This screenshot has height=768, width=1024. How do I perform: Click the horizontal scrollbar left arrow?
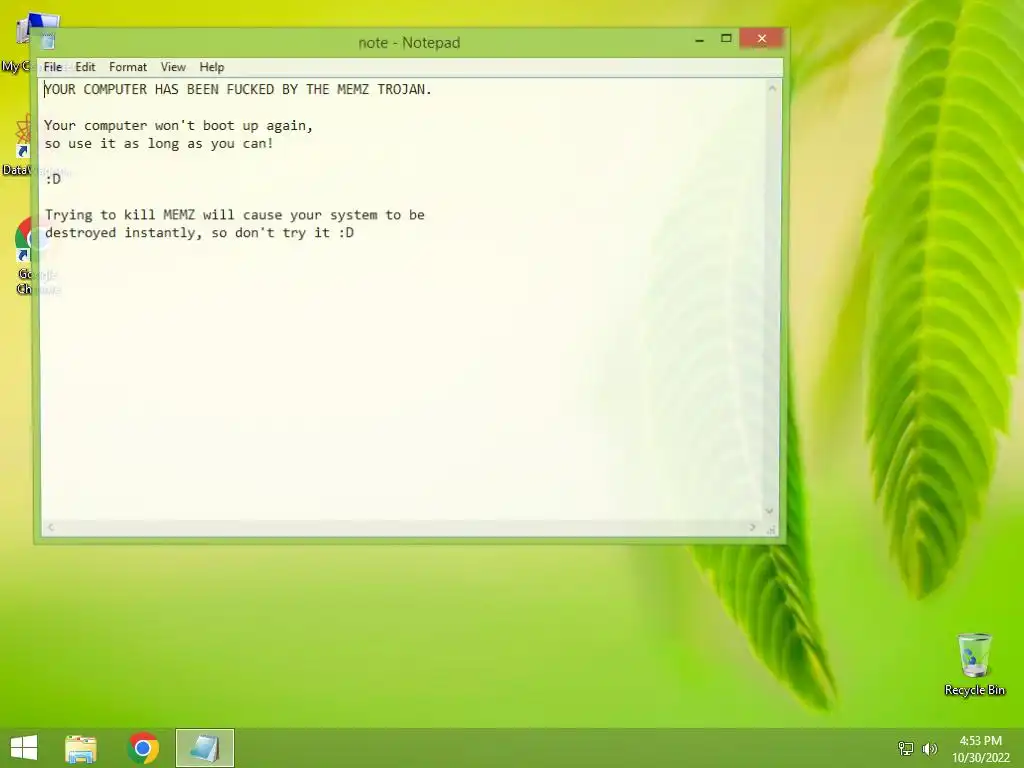click(51, 527)
